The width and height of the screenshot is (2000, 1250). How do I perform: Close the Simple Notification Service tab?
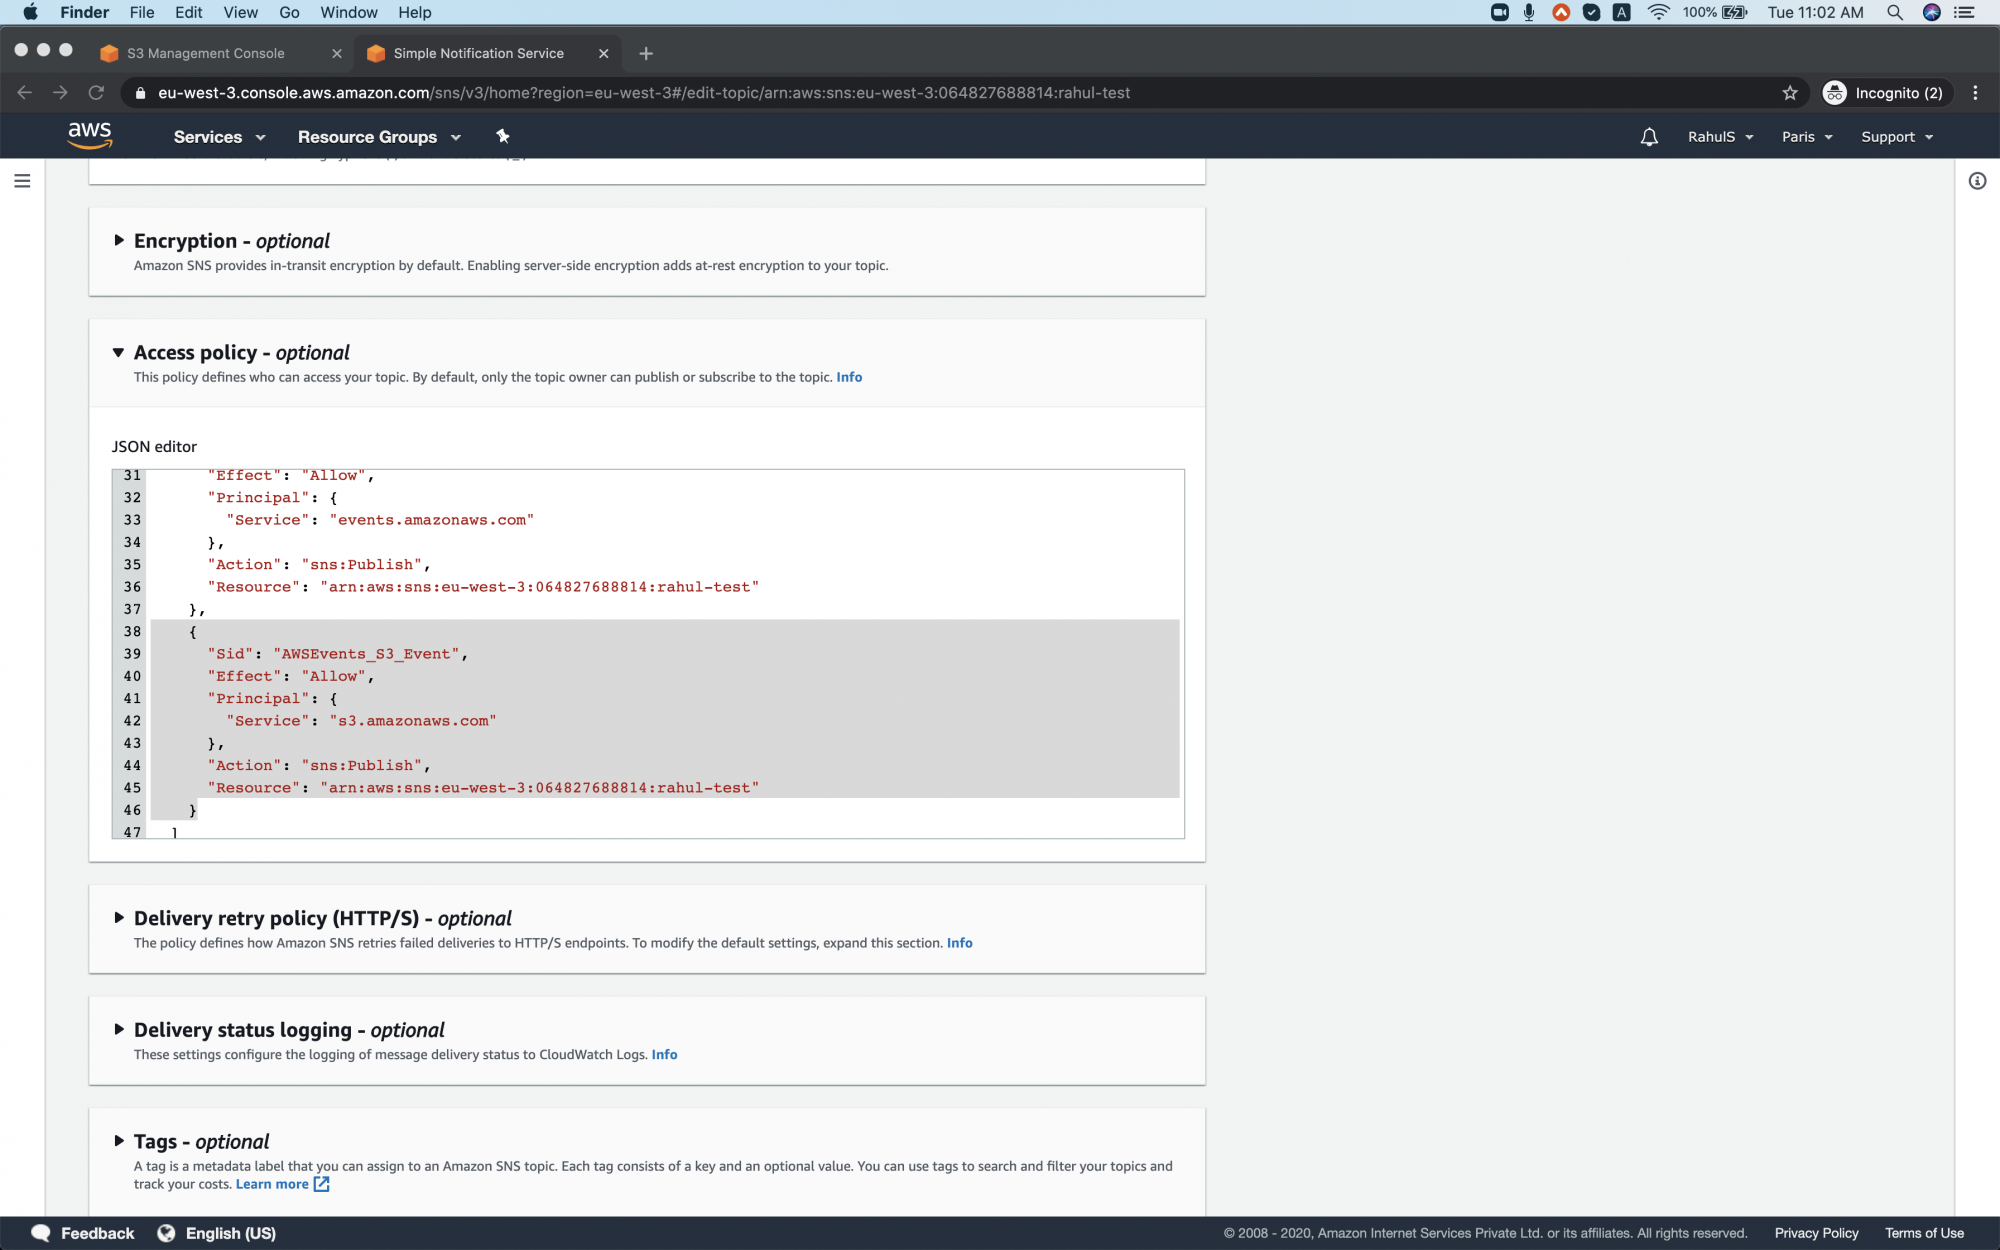(603, 54)
